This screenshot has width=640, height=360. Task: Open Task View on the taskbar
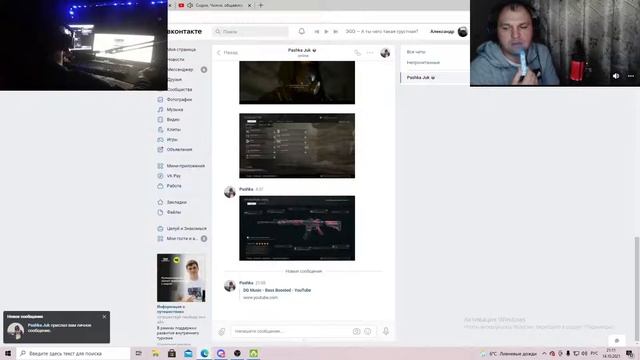(x=139, y=353)
